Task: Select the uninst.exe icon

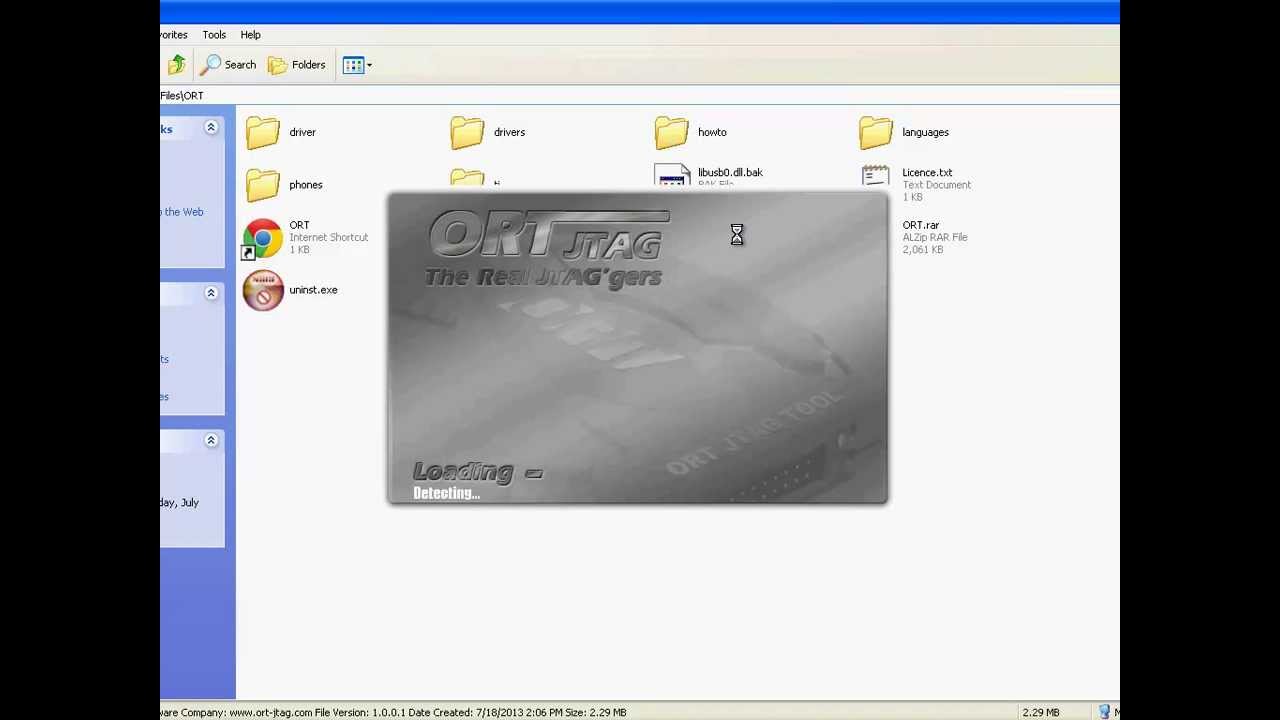Action: [263, 291]
